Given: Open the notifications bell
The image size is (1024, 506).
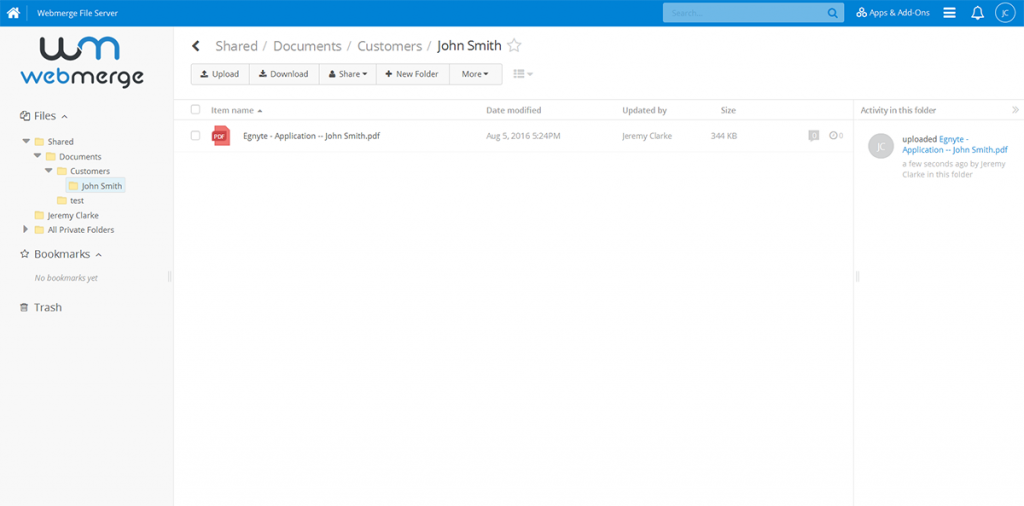Looking at the screenshot, I should tap(978, 13).
